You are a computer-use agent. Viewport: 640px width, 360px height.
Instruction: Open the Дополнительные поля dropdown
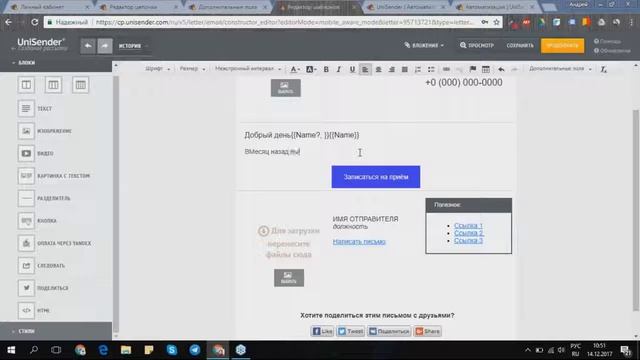click(560, 69)
